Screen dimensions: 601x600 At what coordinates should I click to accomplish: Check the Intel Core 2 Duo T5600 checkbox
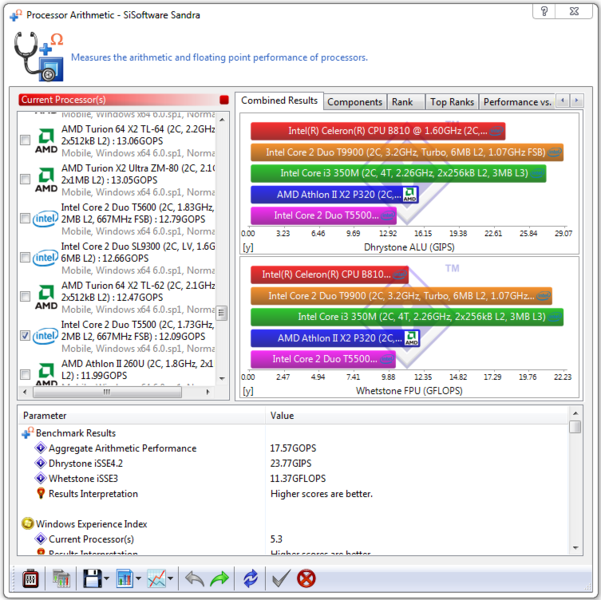25,218
